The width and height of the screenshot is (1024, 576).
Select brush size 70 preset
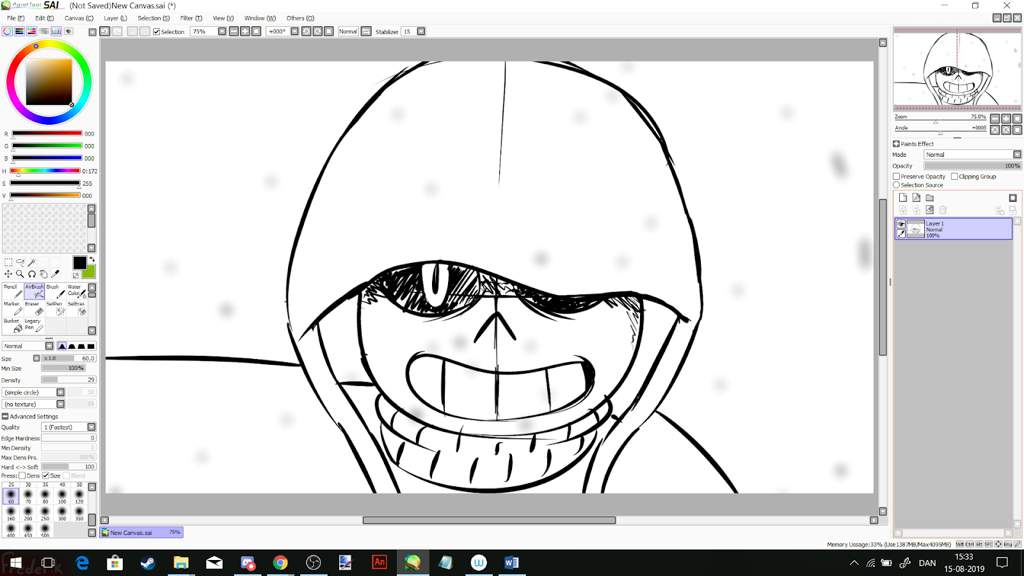tap(28, 496)
